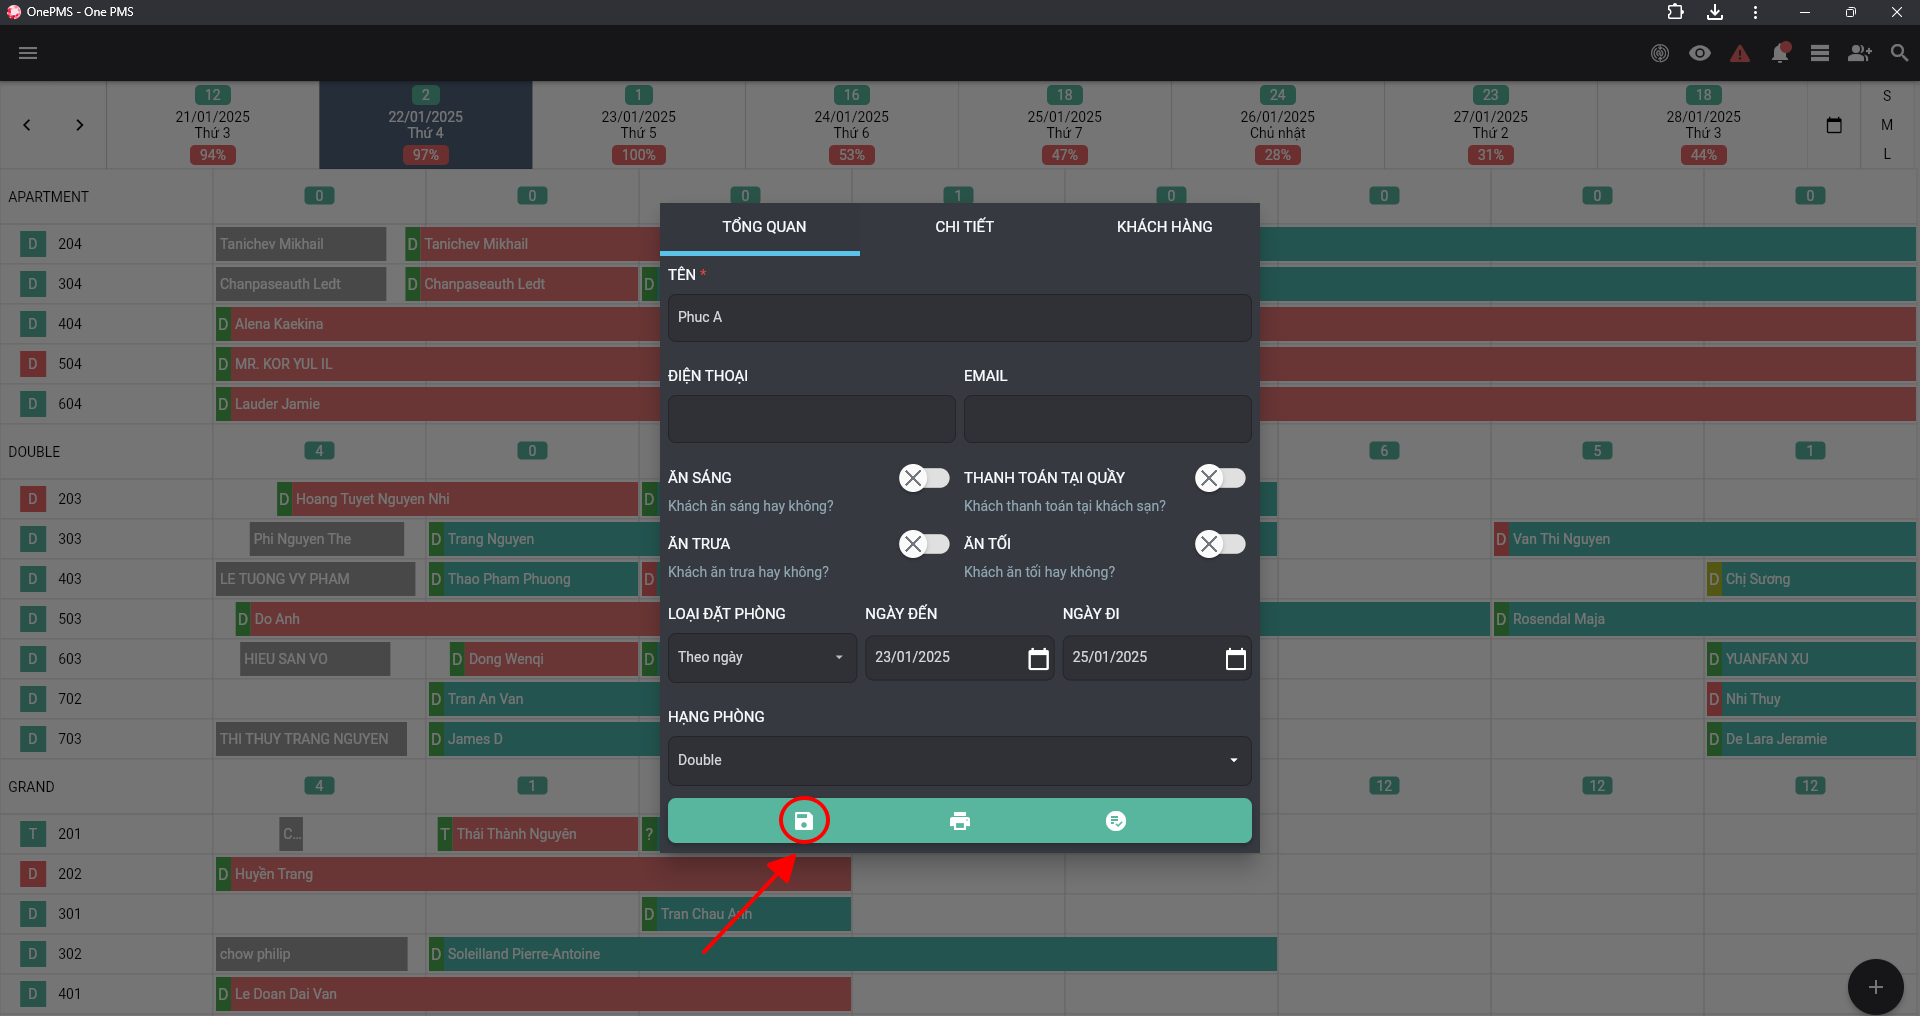The image size is (1920, 1016).
Task: Click the print icon in booking dialog
Action: [x=960, y=821]
